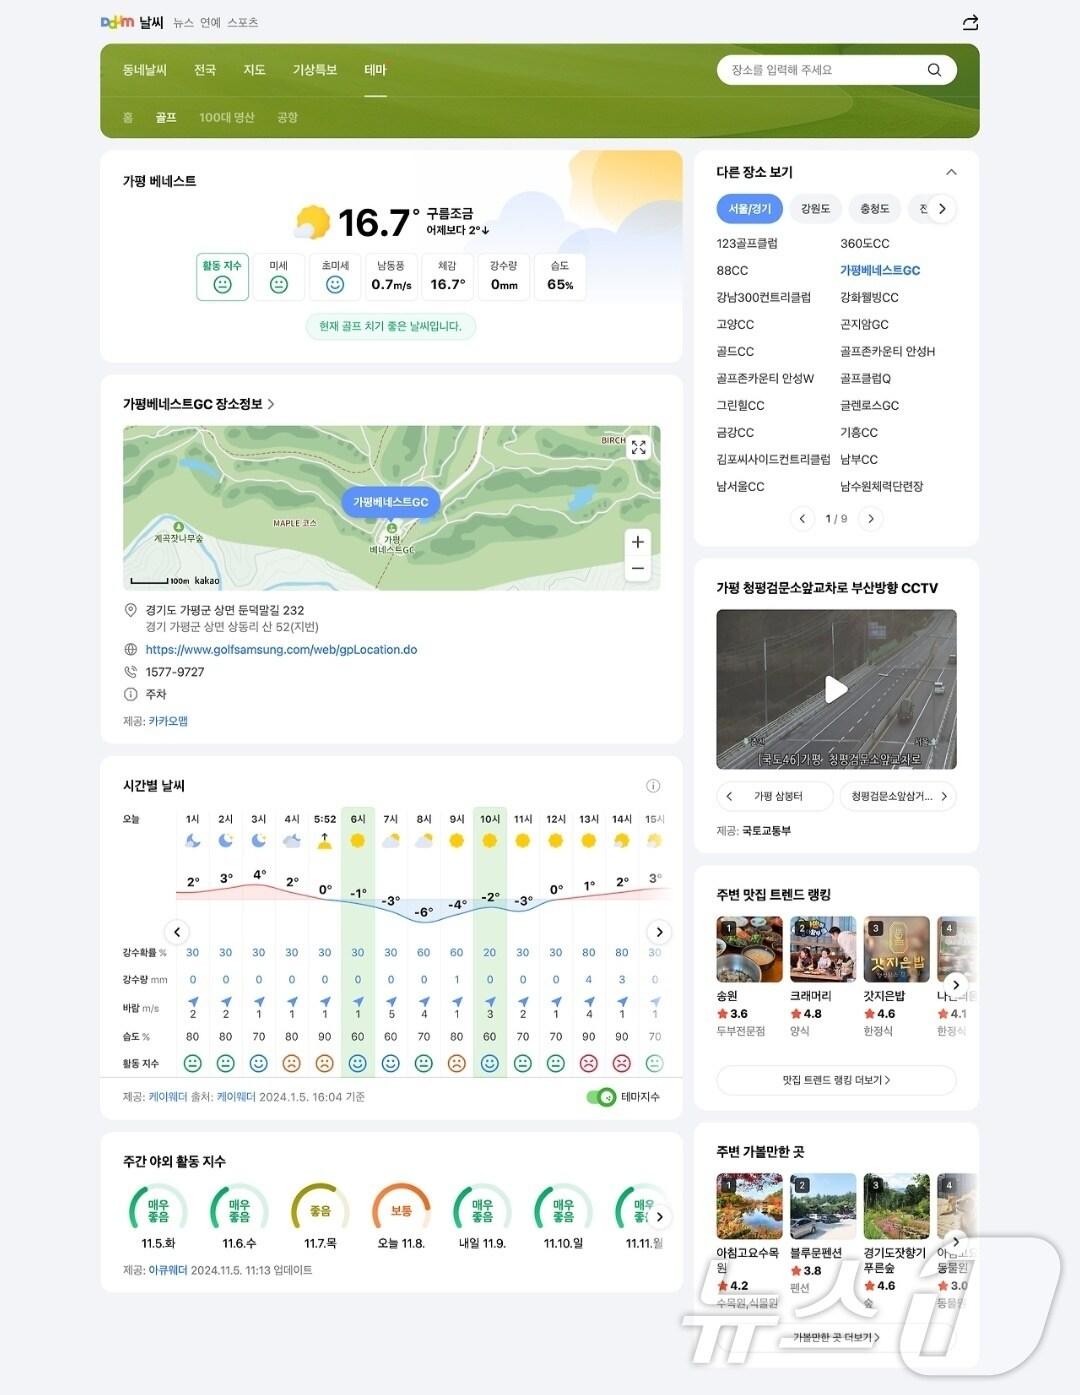
Task: Select the 서울/경기 region chip
Action: pos(749,209)
